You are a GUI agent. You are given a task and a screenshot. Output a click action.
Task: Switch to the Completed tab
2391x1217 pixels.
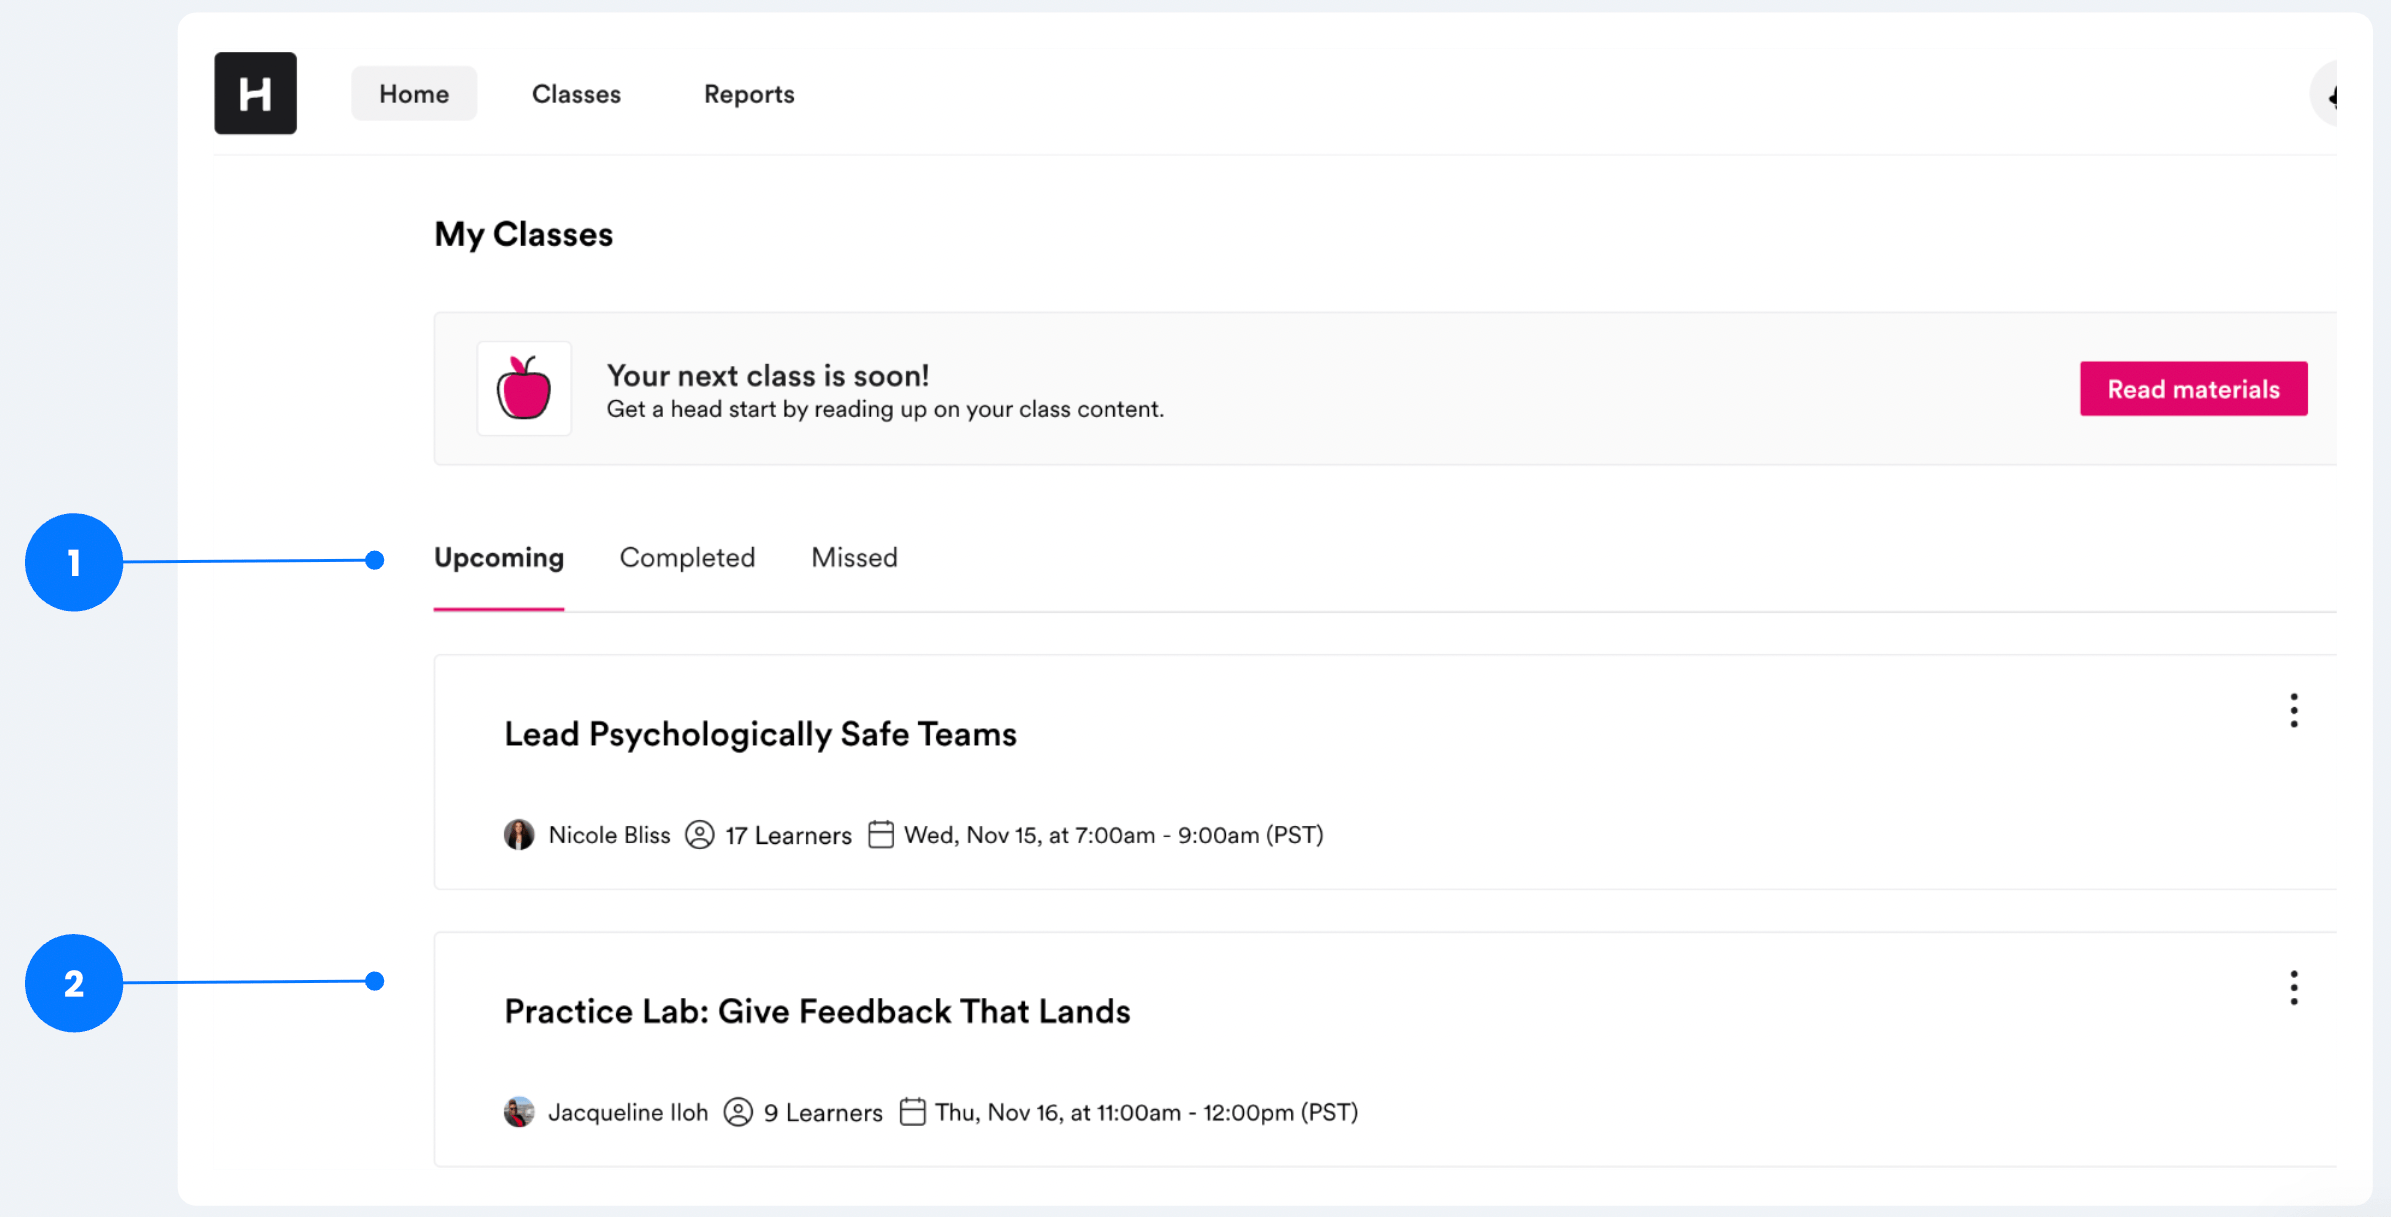pyautogui.click(x=687, y=558)
